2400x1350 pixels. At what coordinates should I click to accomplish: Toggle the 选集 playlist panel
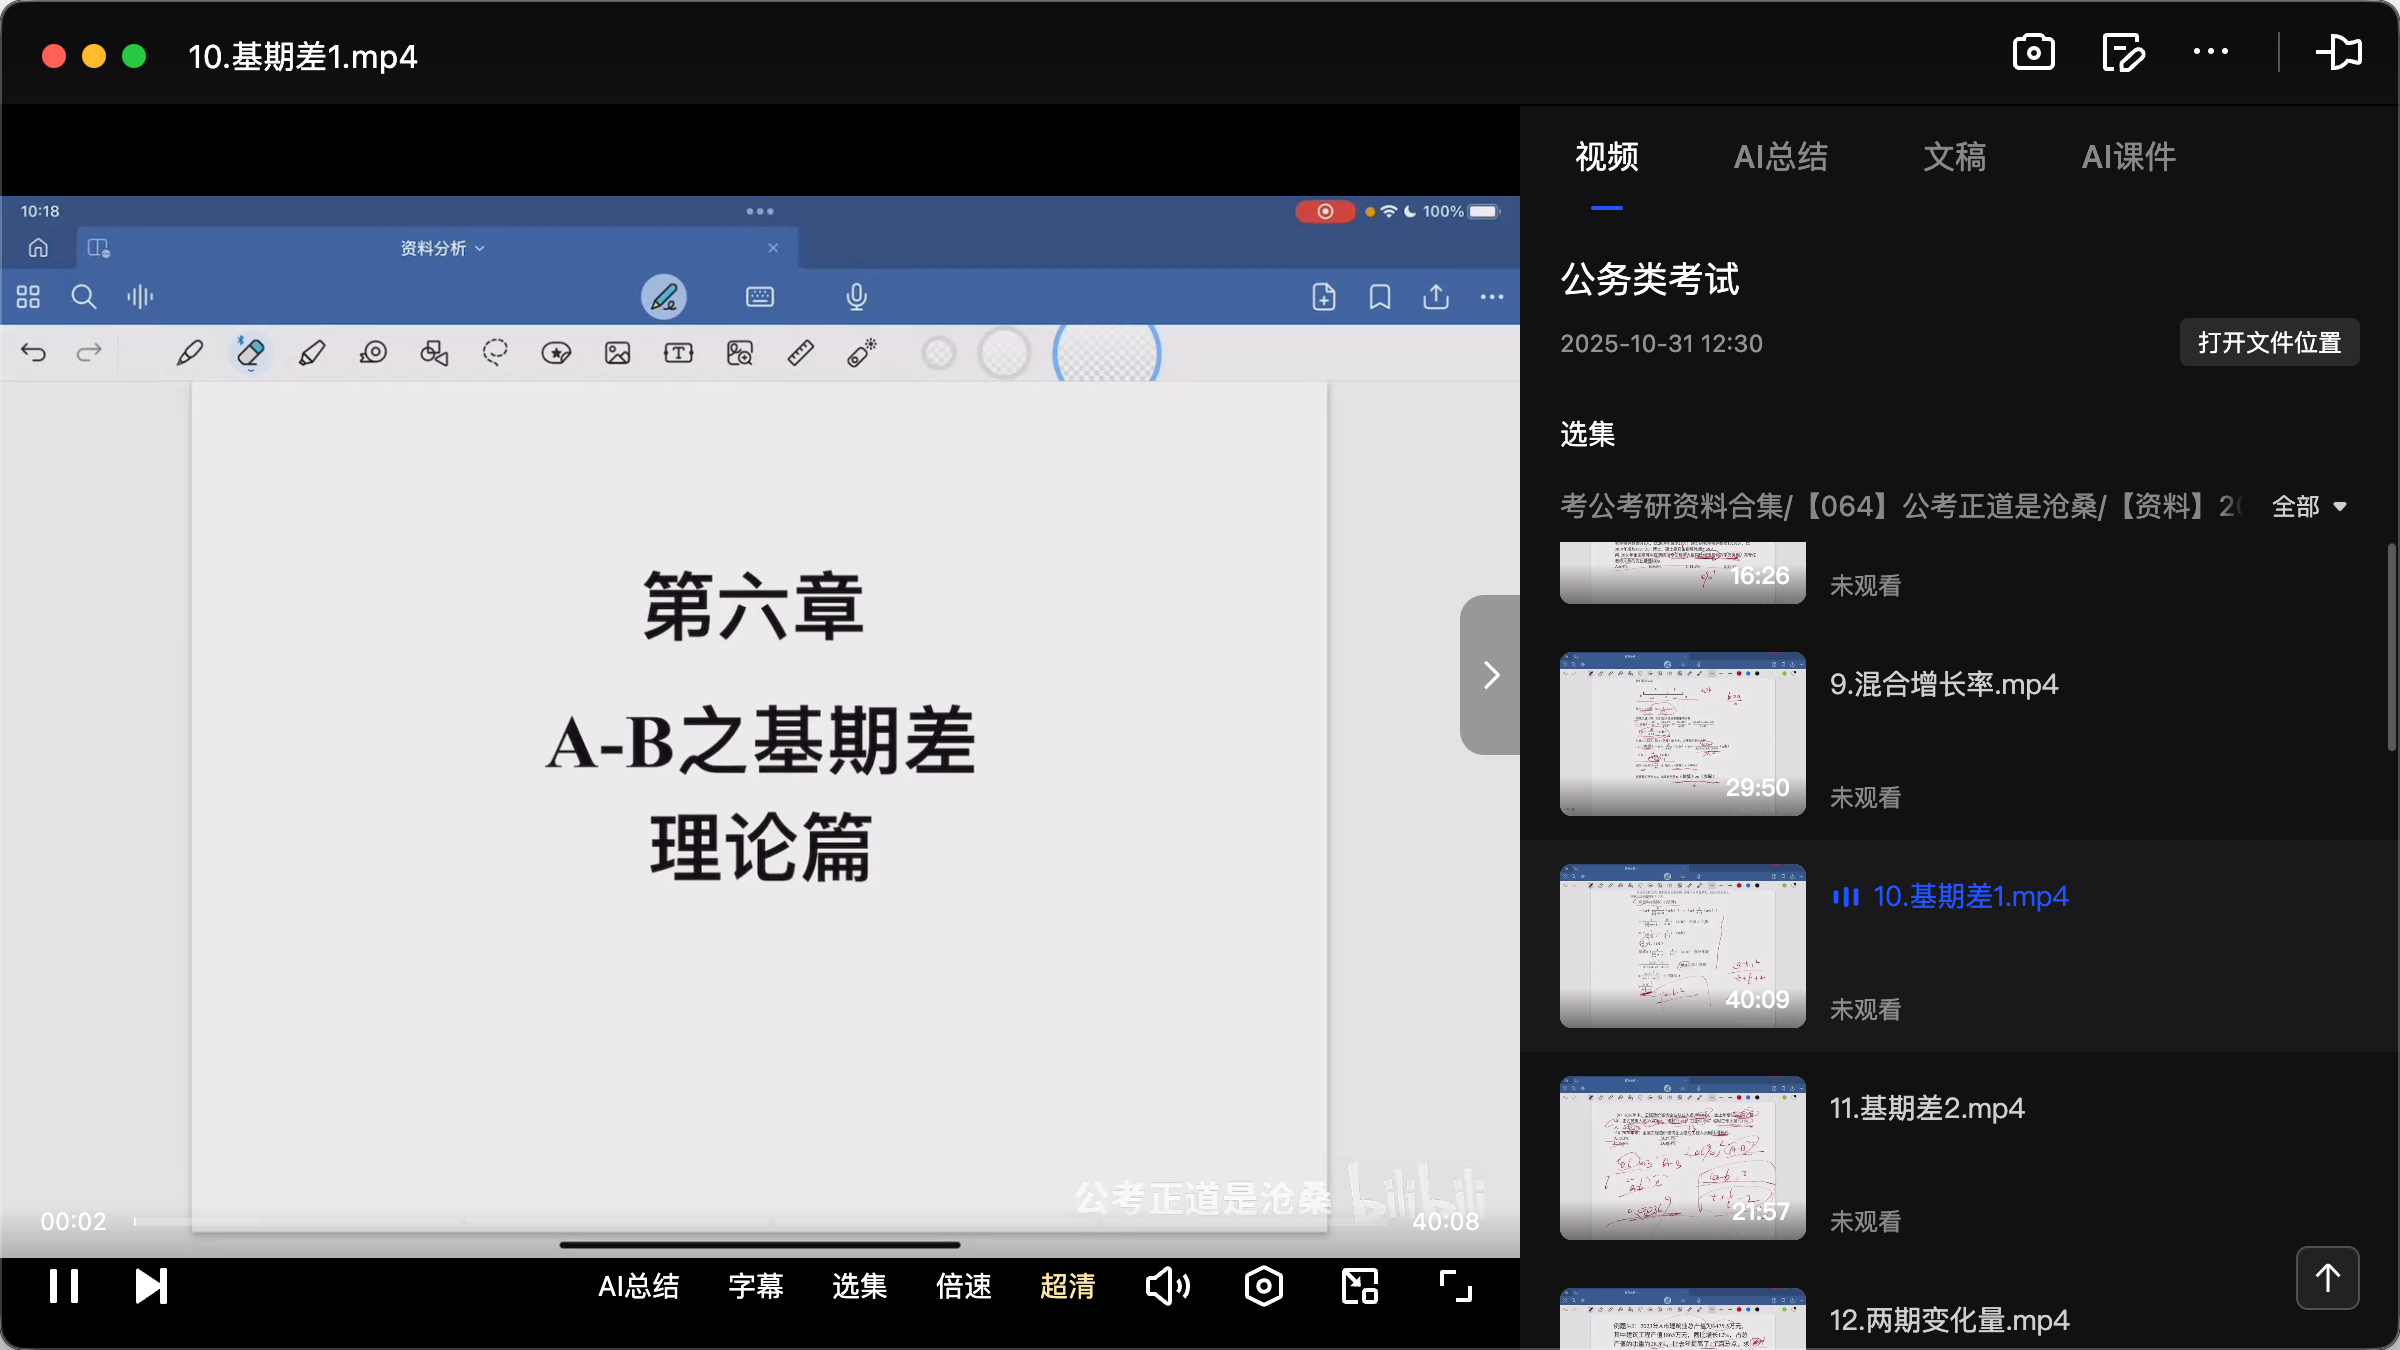click(x=858, y=1286)
